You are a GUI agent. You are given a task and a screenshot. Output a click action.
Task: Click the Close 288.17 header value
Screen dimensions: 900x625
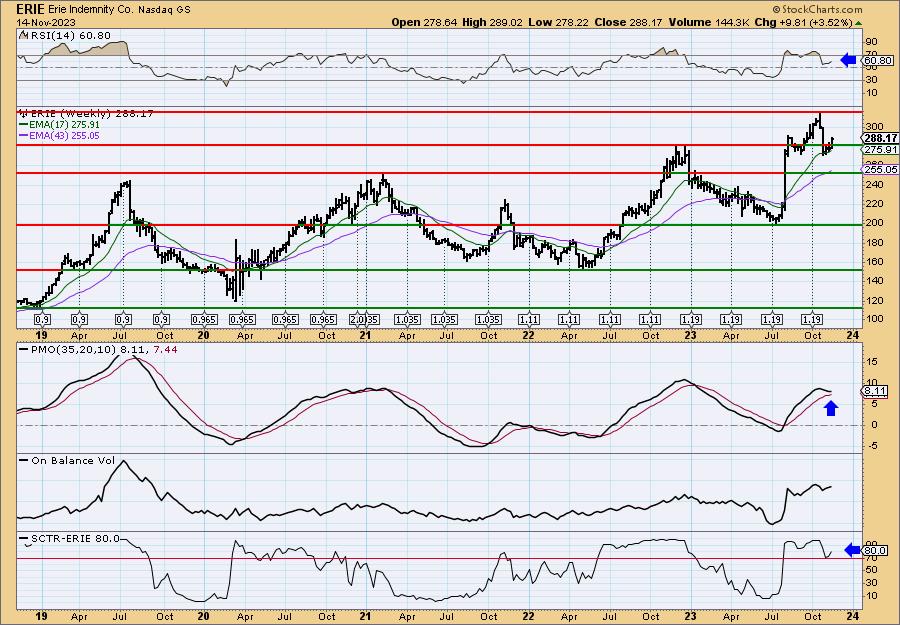point(628,22)
